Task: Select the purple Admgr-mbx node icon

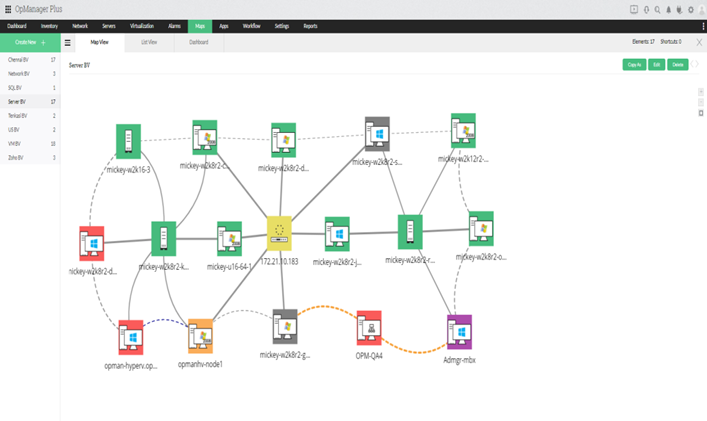Action: click(459, 332)
